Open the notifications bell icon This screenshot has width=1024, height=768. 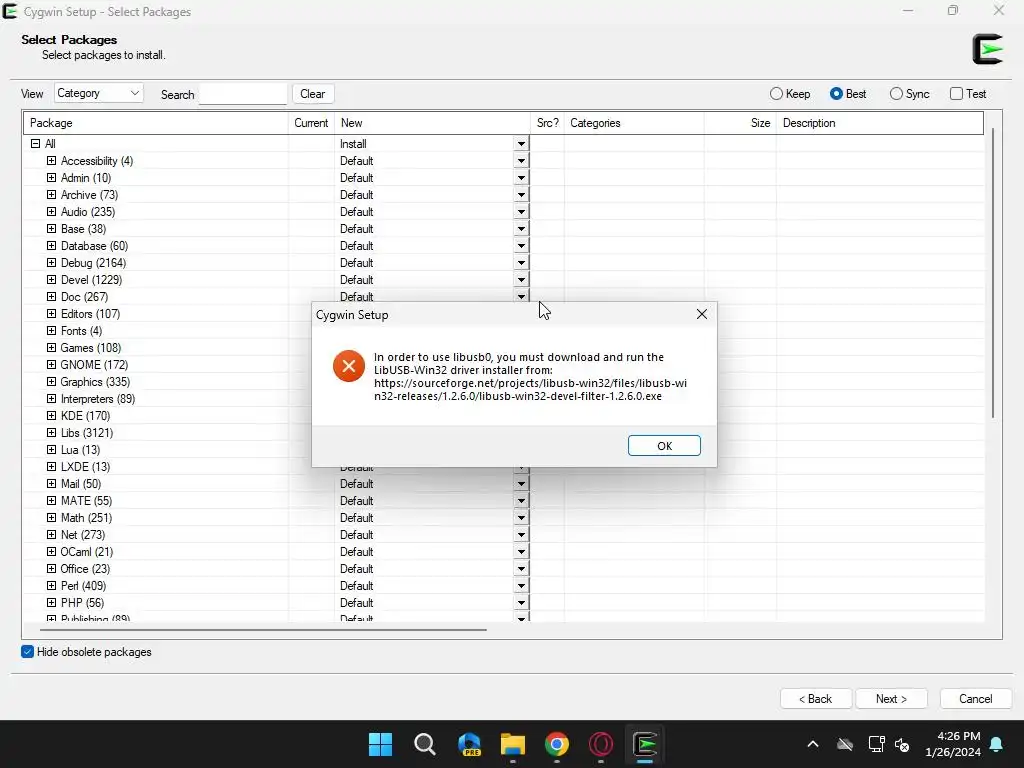click(997, 744)
